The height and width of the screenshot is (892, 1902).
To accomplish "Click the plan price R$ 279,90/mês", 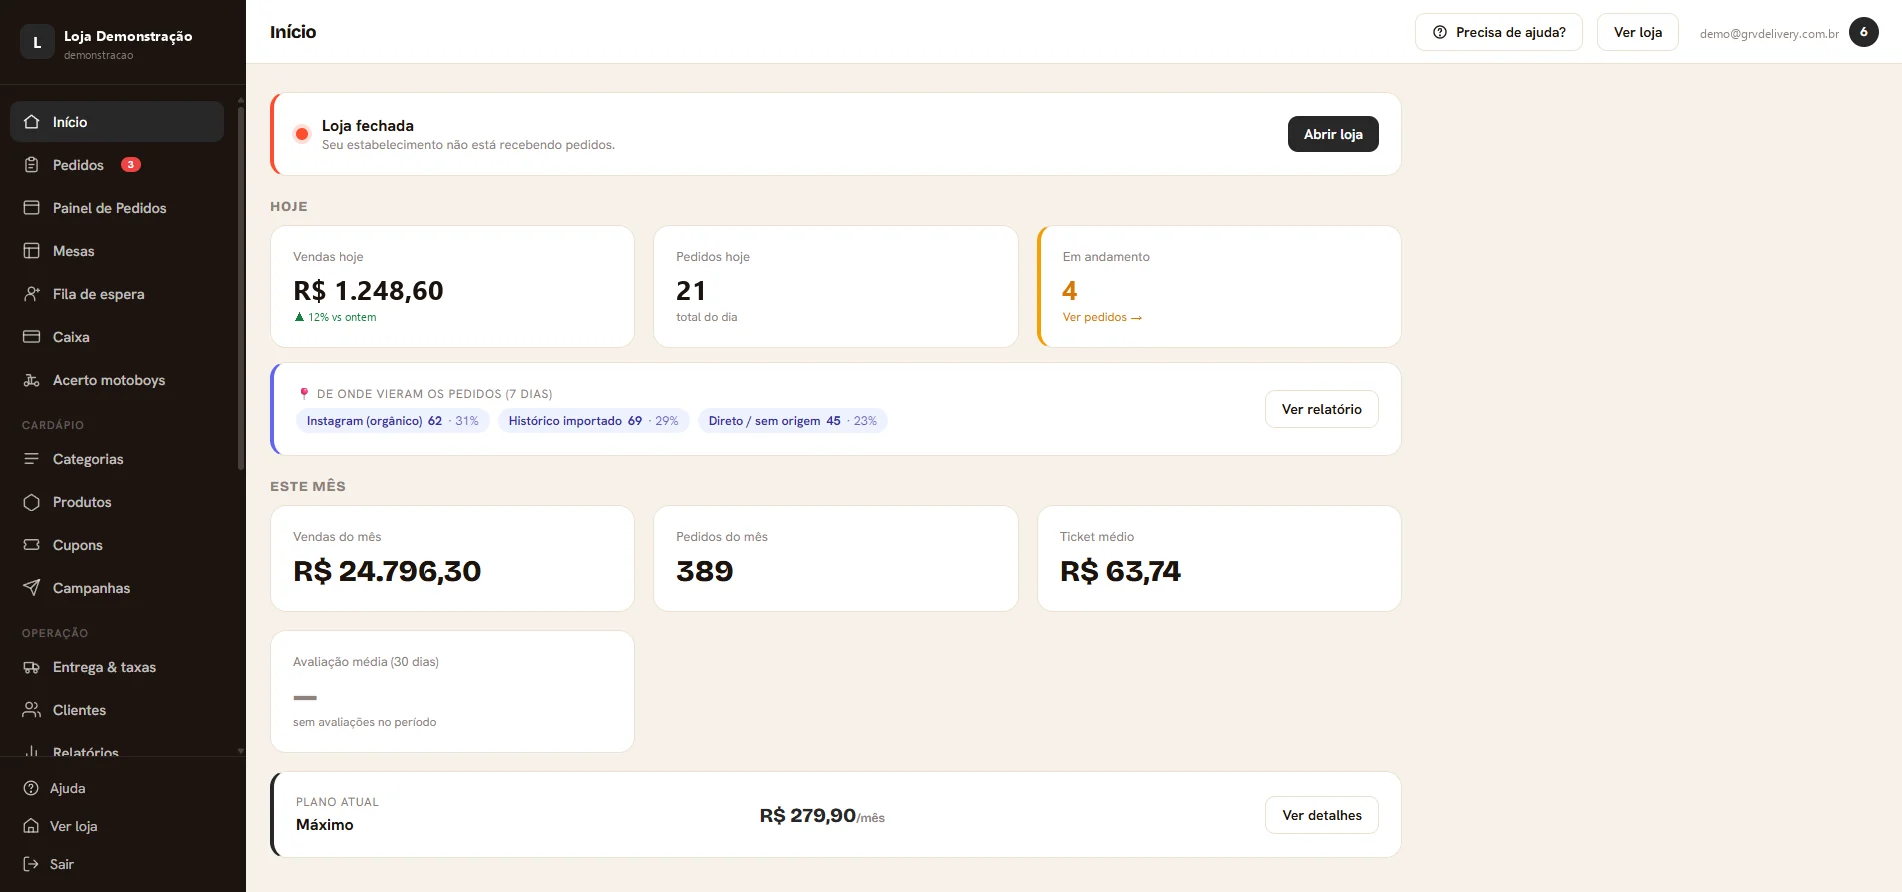I will click(822, 816).
